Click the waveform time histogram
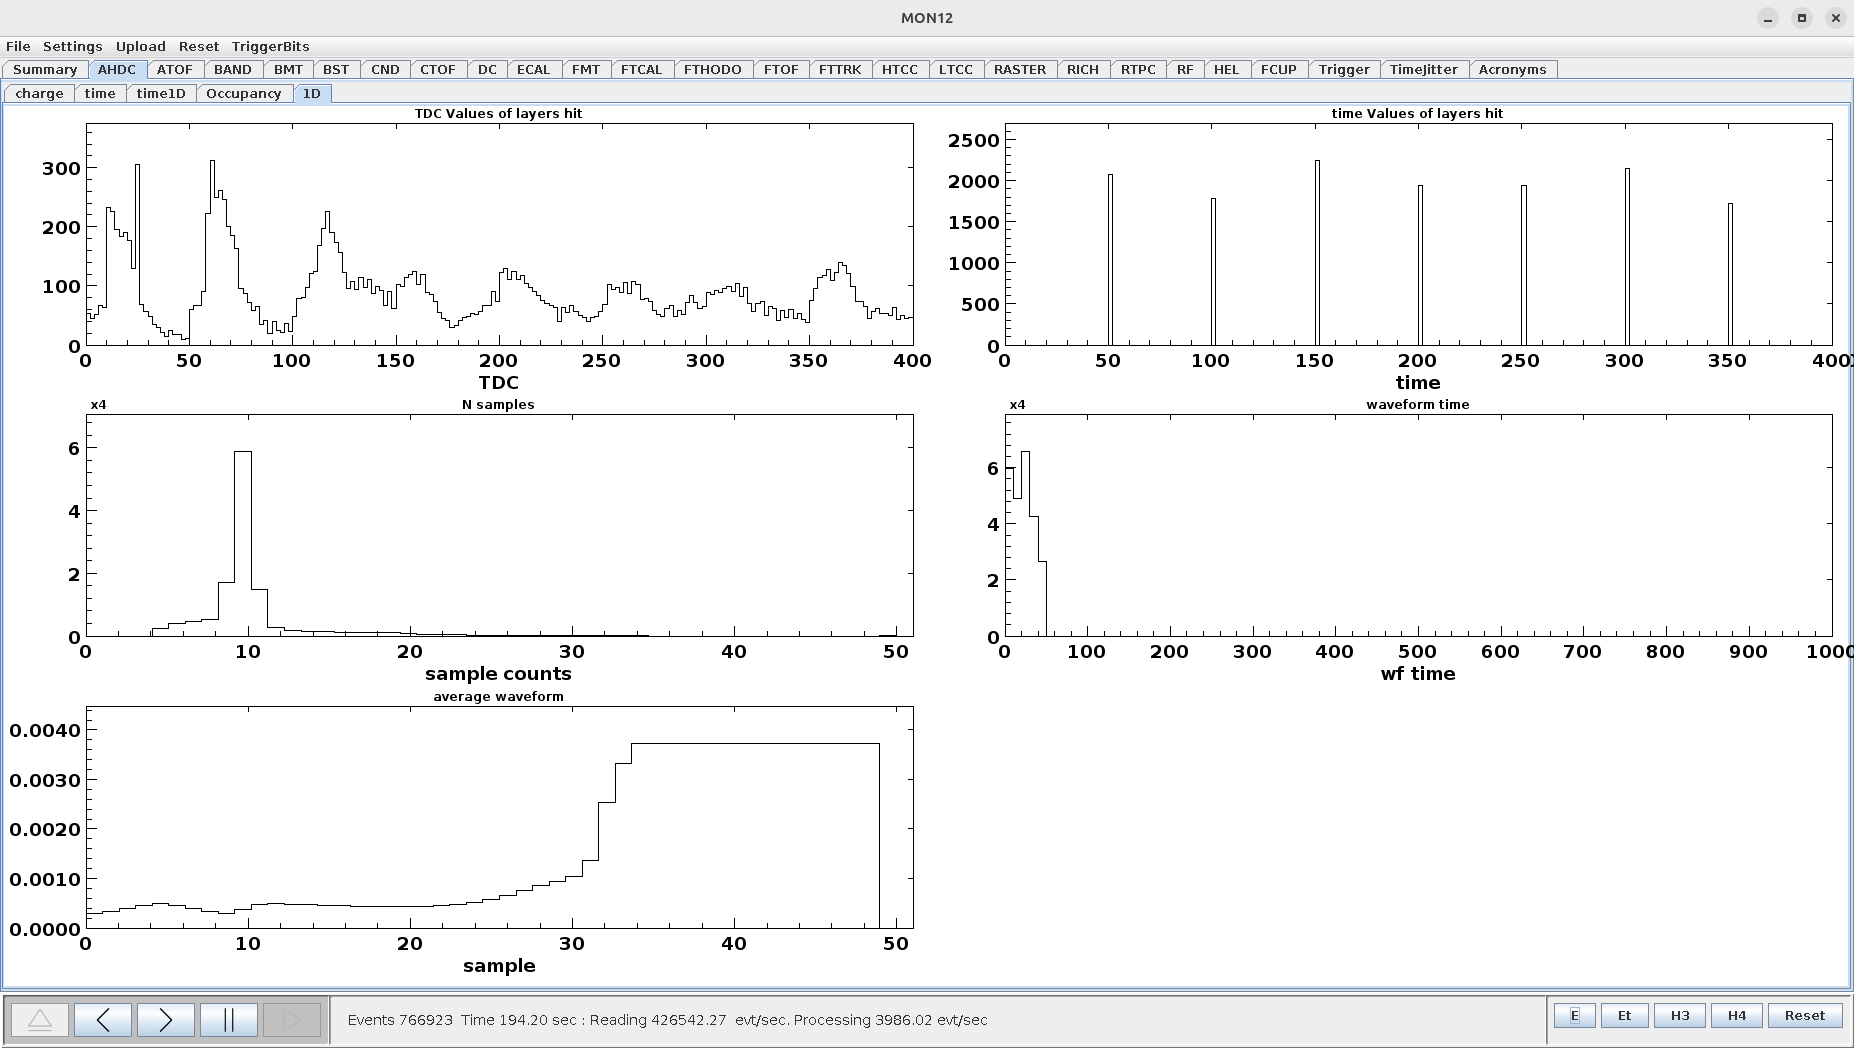1854x1048 pixels. coord(1418,525)
